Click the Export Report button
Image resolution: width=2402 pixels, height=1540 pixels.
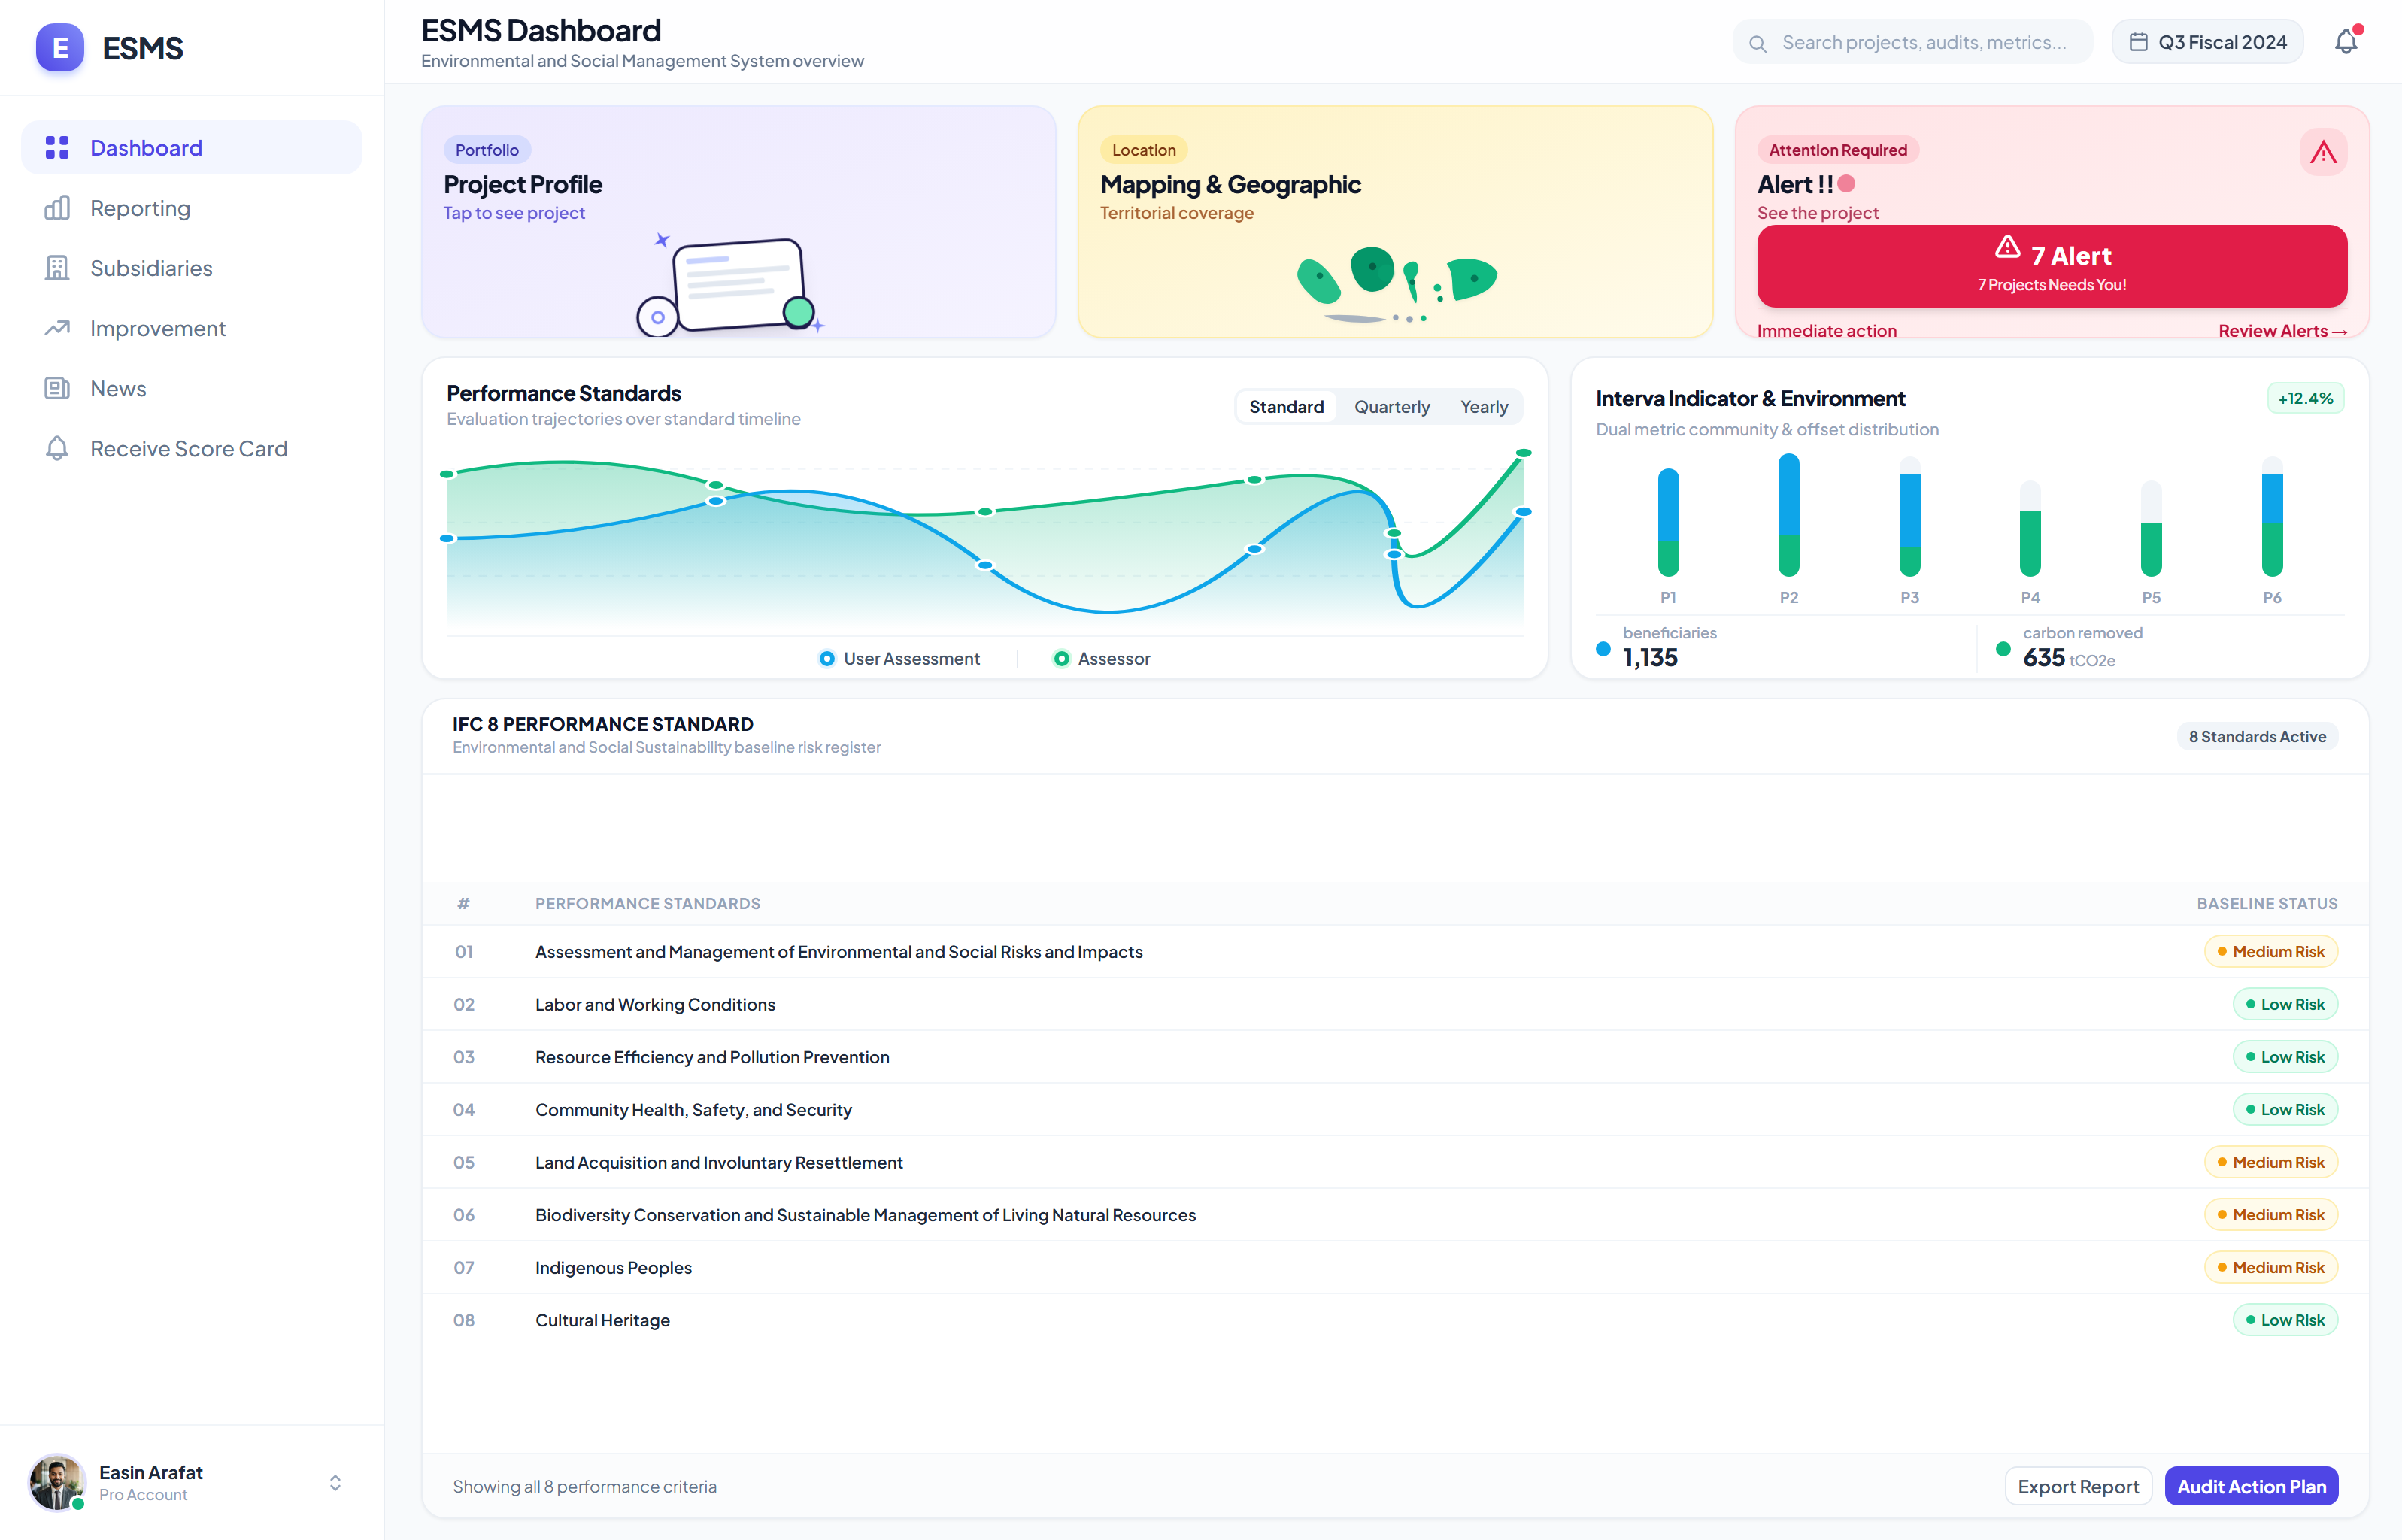click(2078, 1486)
